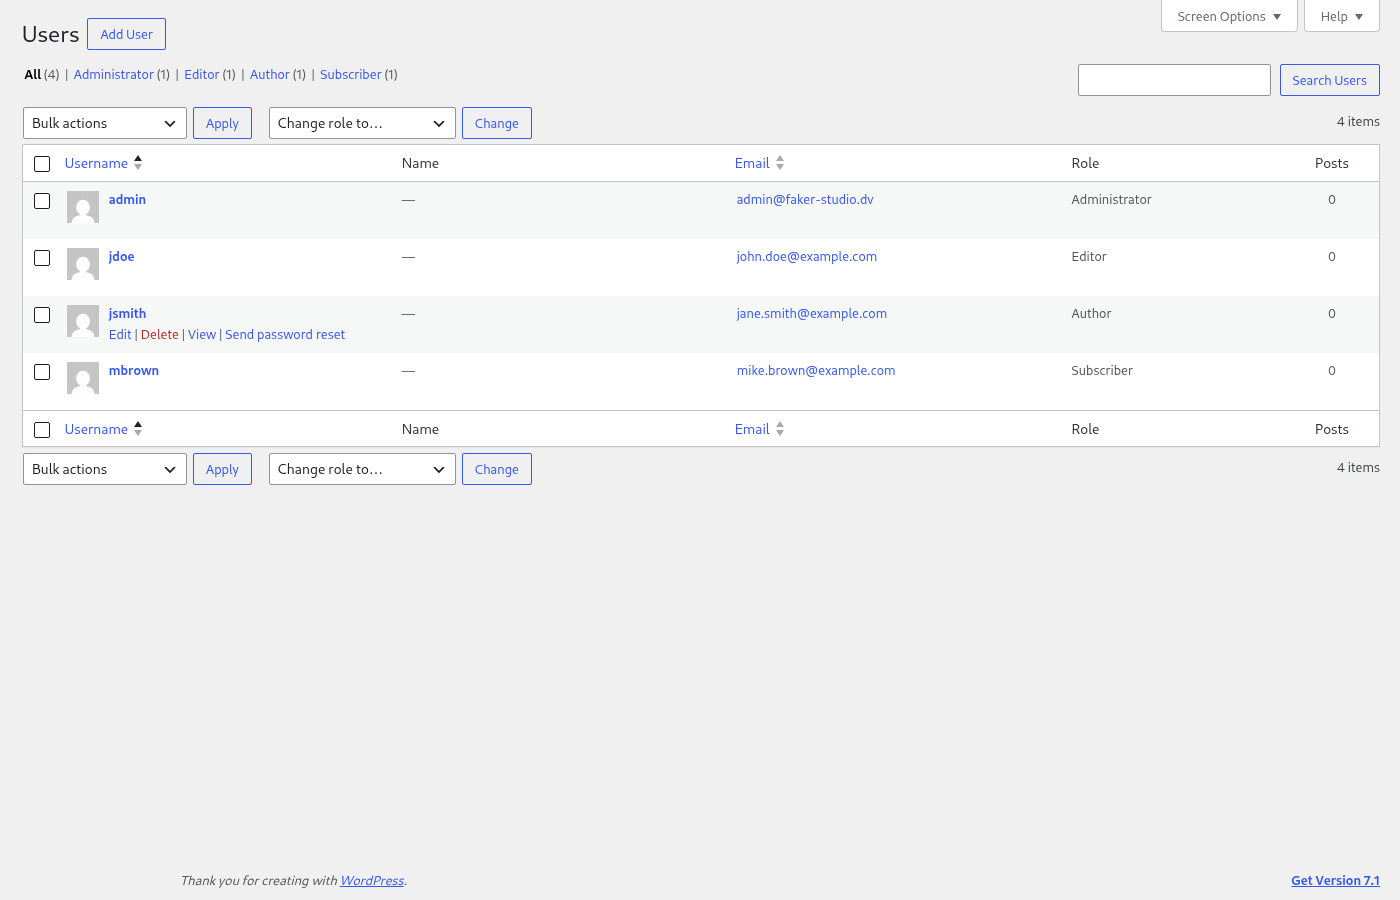Click the Add User button
This screenshot has height=900, width=1400.
tap(126, 34)
